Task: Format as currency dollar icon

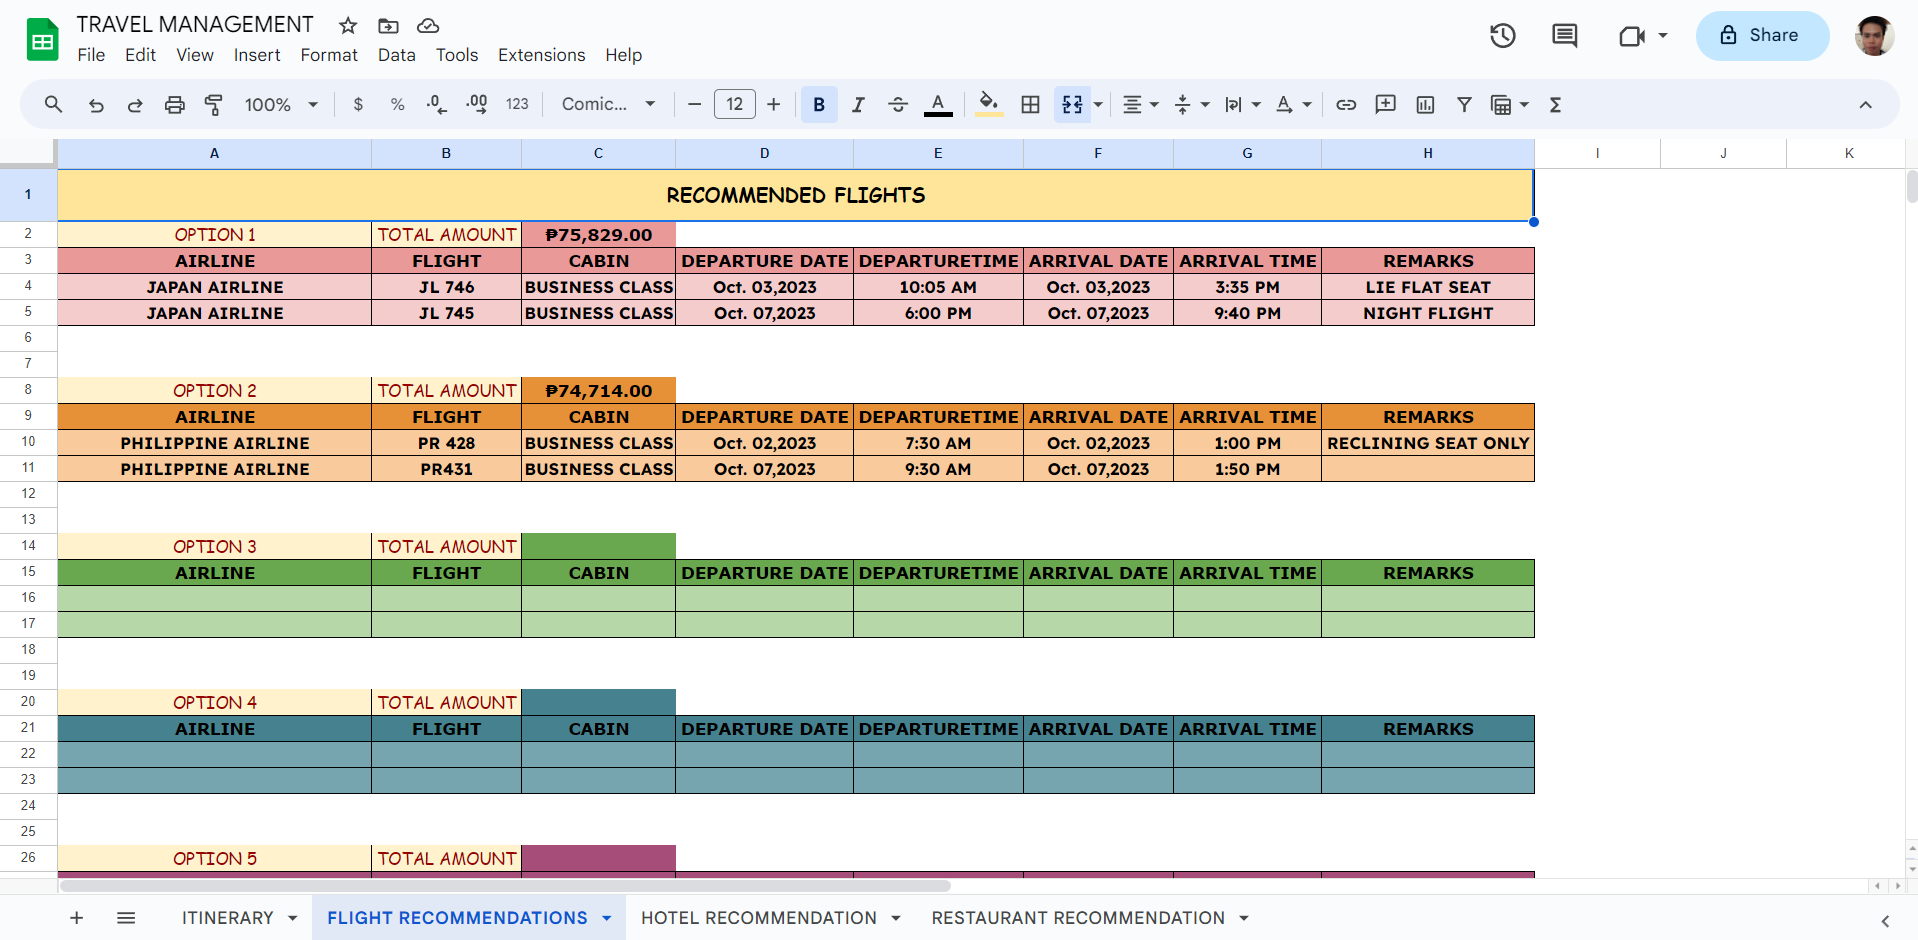Action: point(358,104)
